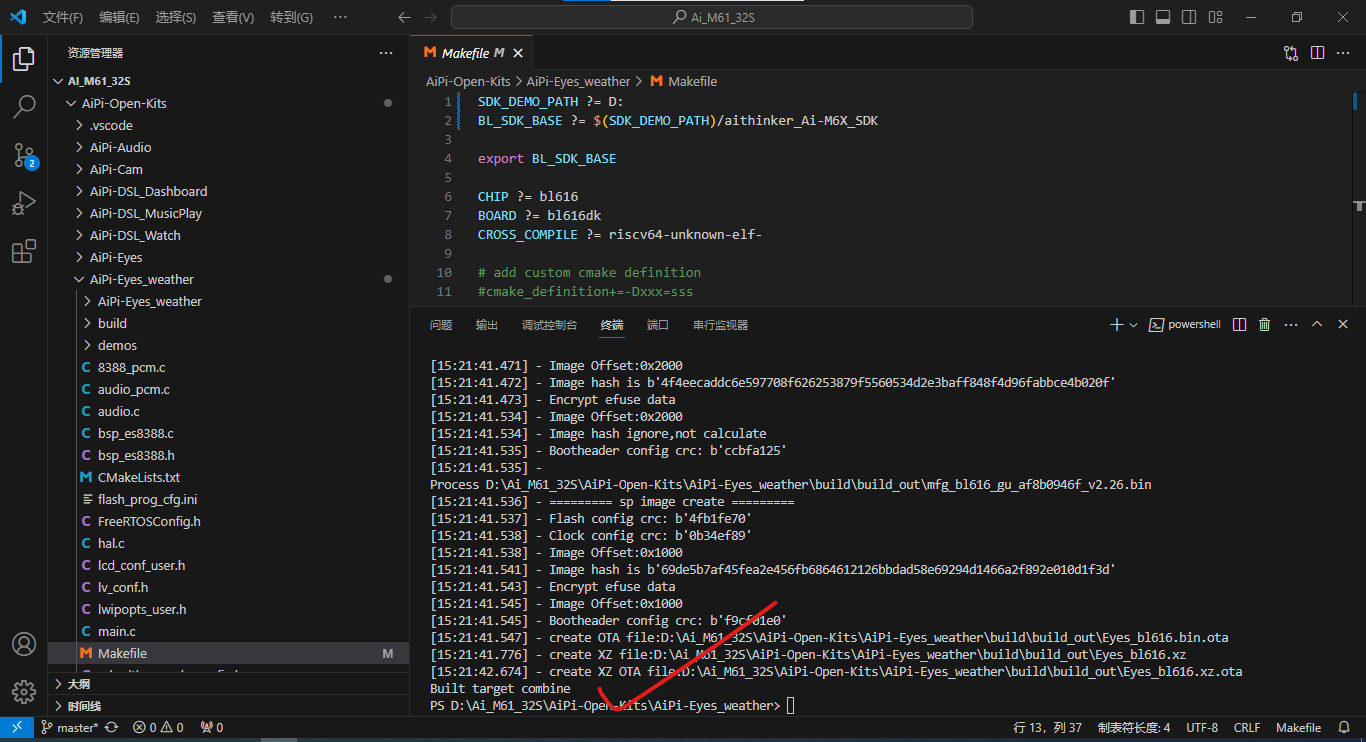Open the 转到(G) menu
The height and width of the screenshot is (742, 1366).
tap(291, 17)
